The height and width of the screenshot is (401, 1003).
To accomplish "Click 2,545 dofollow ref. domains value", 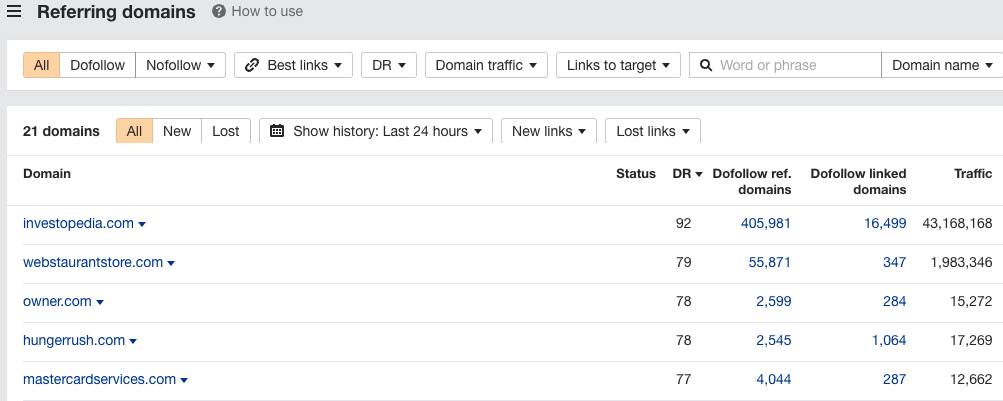I will [x=773, y=340].
